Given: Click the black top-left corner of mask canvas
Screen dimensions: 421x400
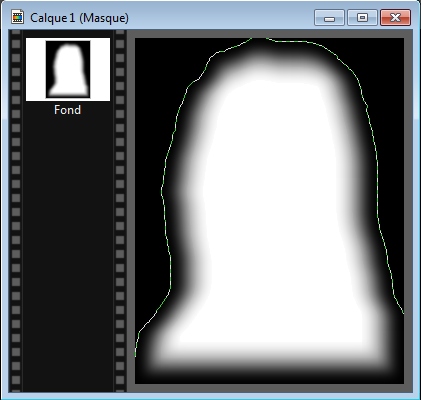Looking at the screenshot, I should click(x=152, y=53).
